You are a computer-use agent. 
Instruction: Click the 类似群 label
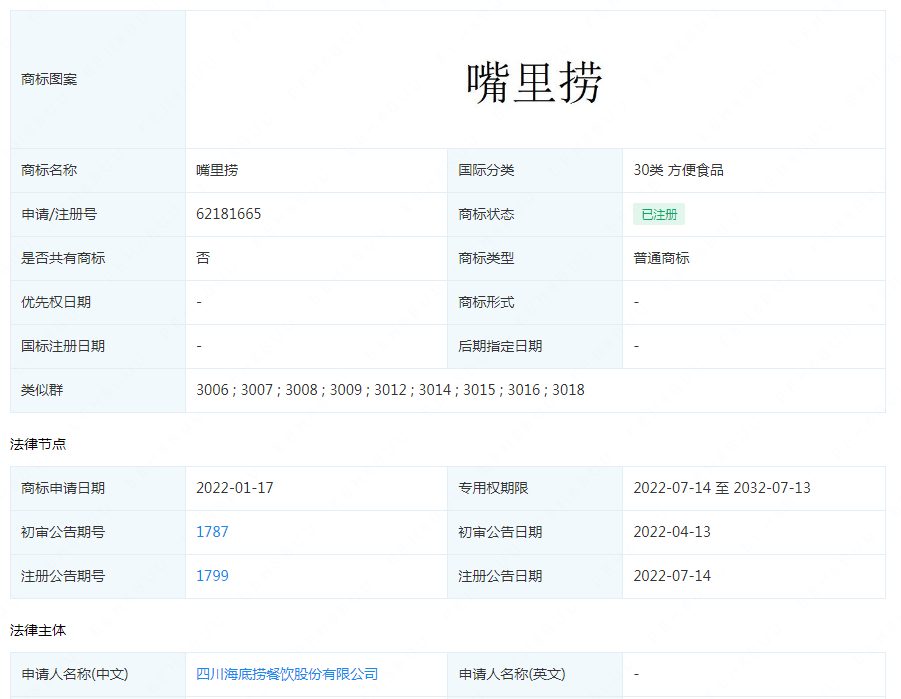tap(42, 390)
